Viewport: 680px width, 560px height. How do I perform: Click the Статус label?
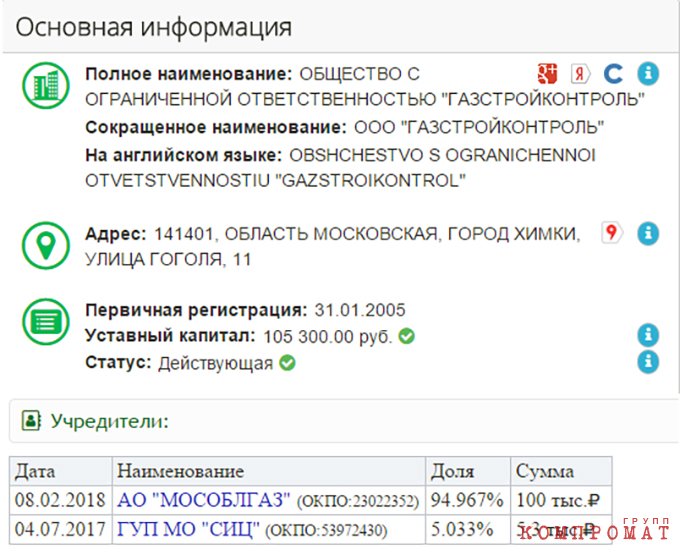pos(118,363)
